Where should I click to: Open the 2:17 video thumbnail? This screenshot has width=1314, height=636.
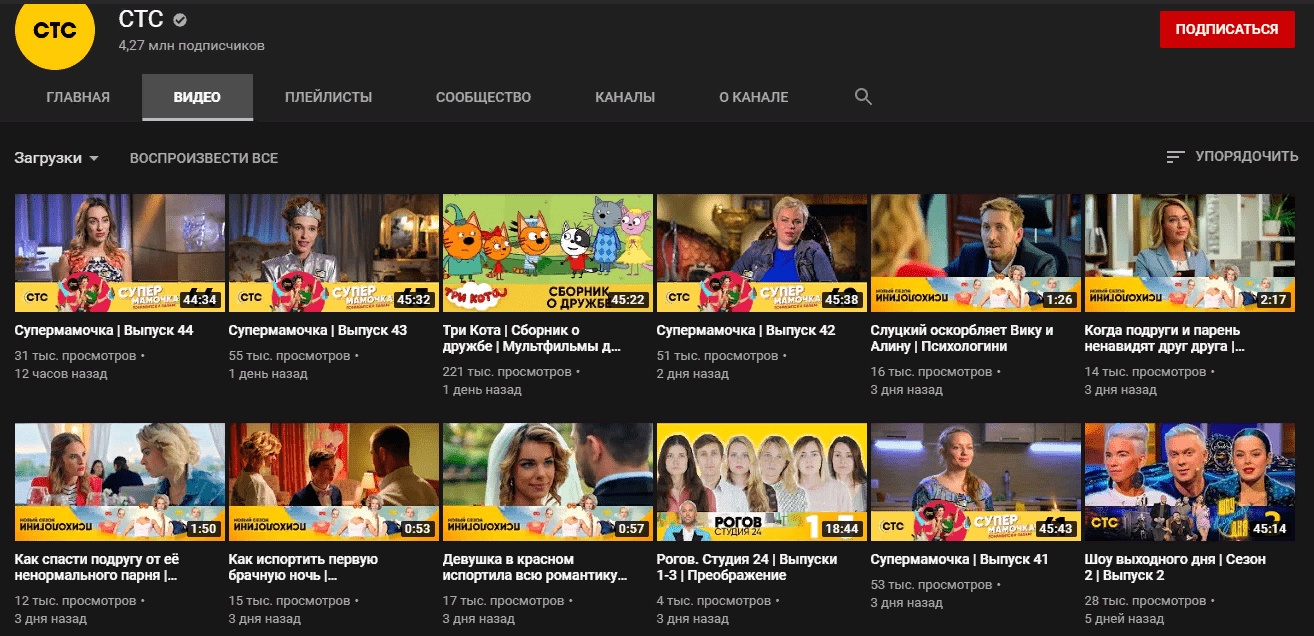pos(1190,253)
